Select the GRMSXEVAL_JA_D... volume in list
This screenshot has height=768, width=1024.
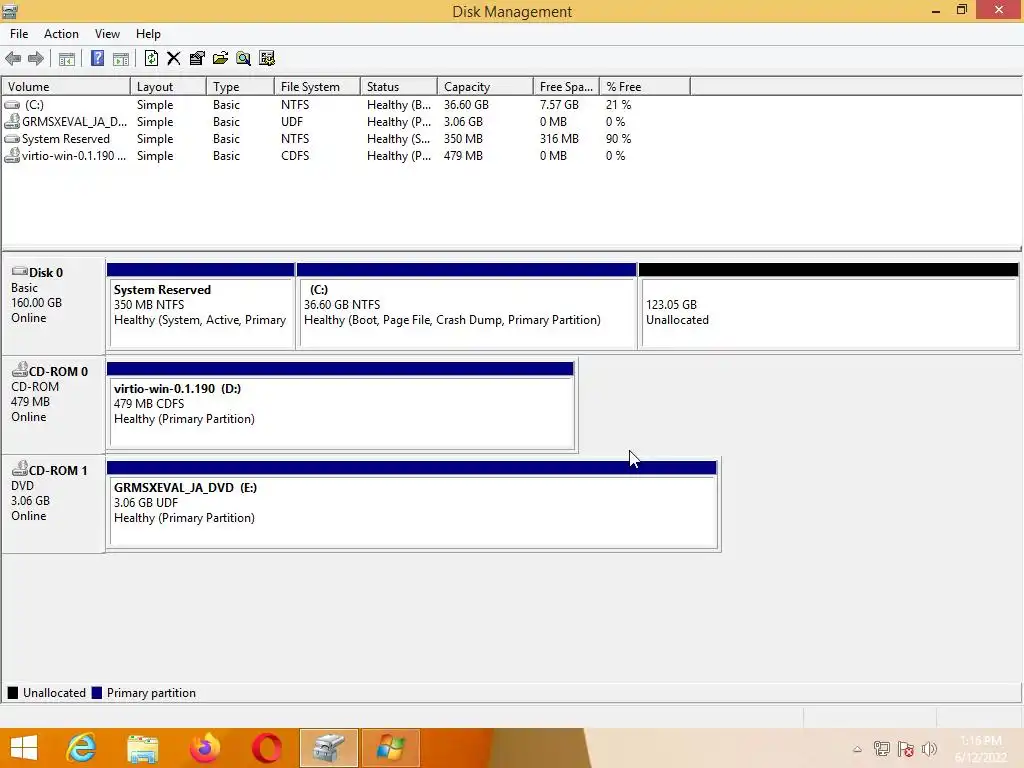(74, 121)
